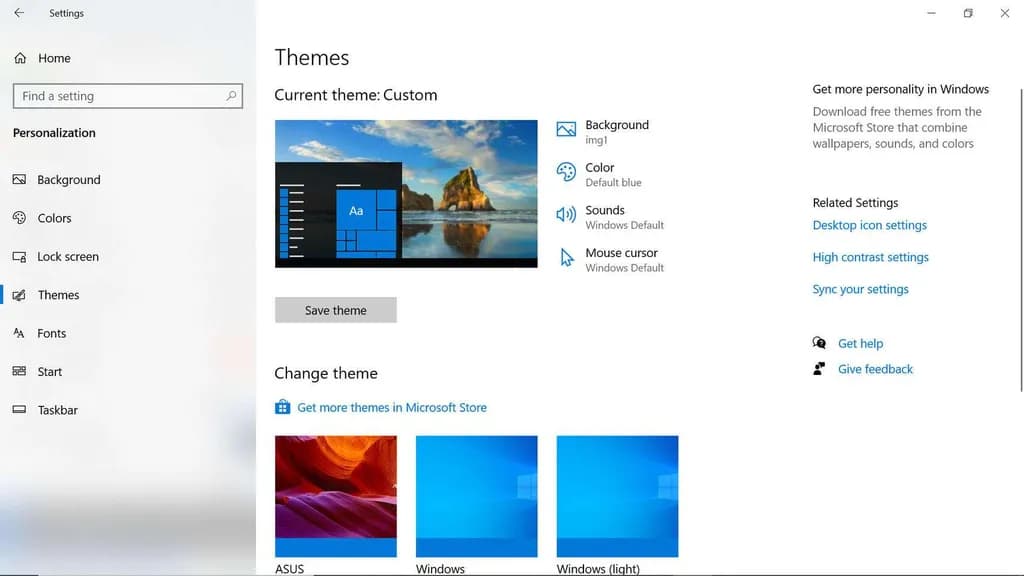Click the Background picture icon in theme details
Image resolution: width=1024 pixels, height=576 pixels.
tap(566, 130)
